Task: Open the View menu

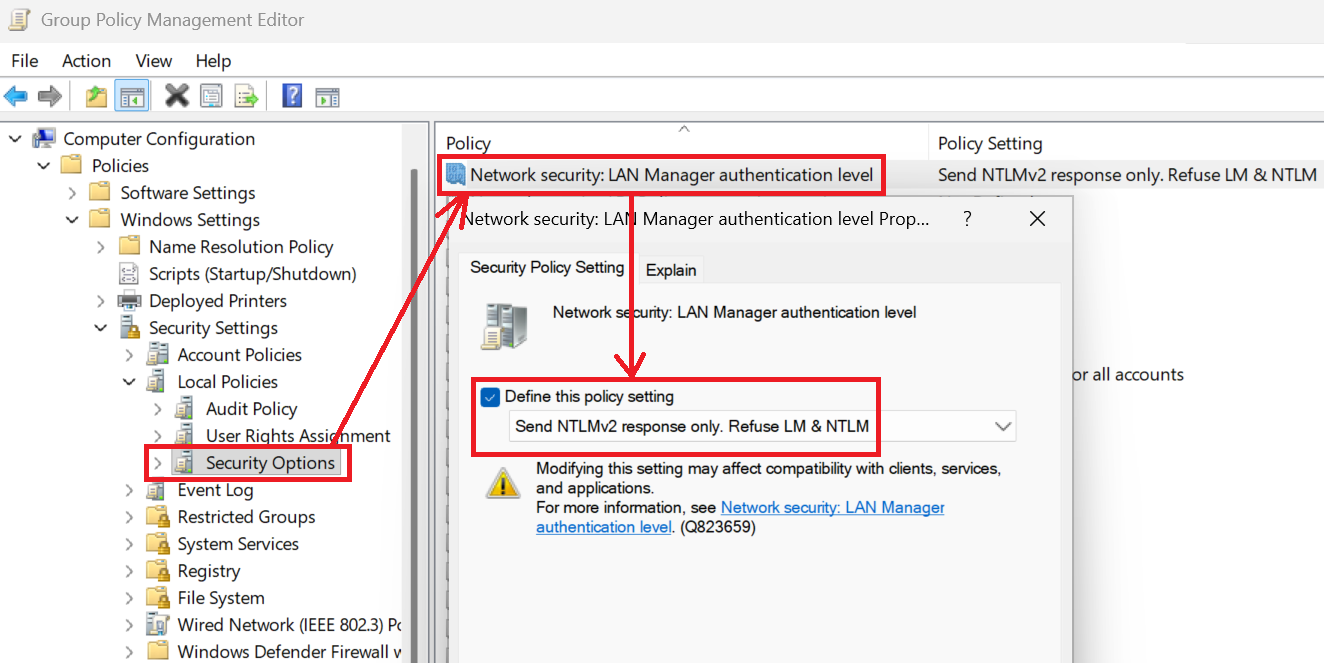Action: [153, 60]
